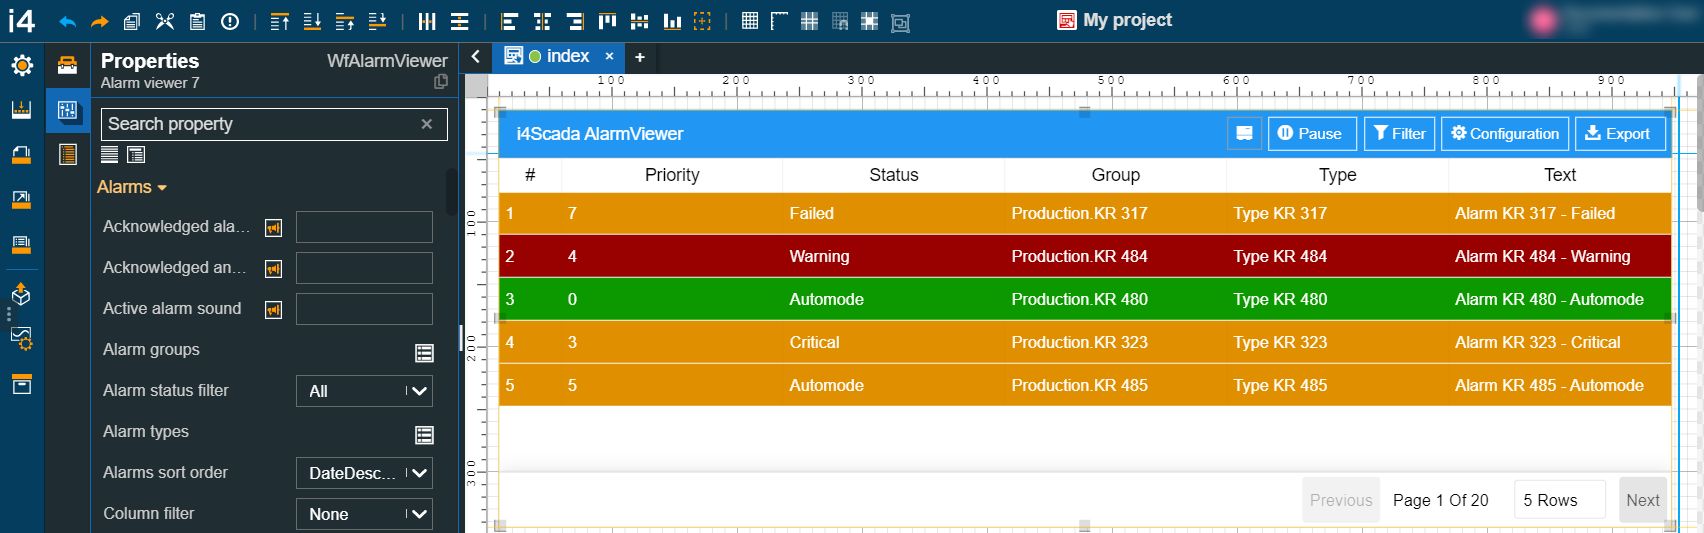Open the archive box sidebar icon
Screen dimensions: 1704x533
click(21, 385)
